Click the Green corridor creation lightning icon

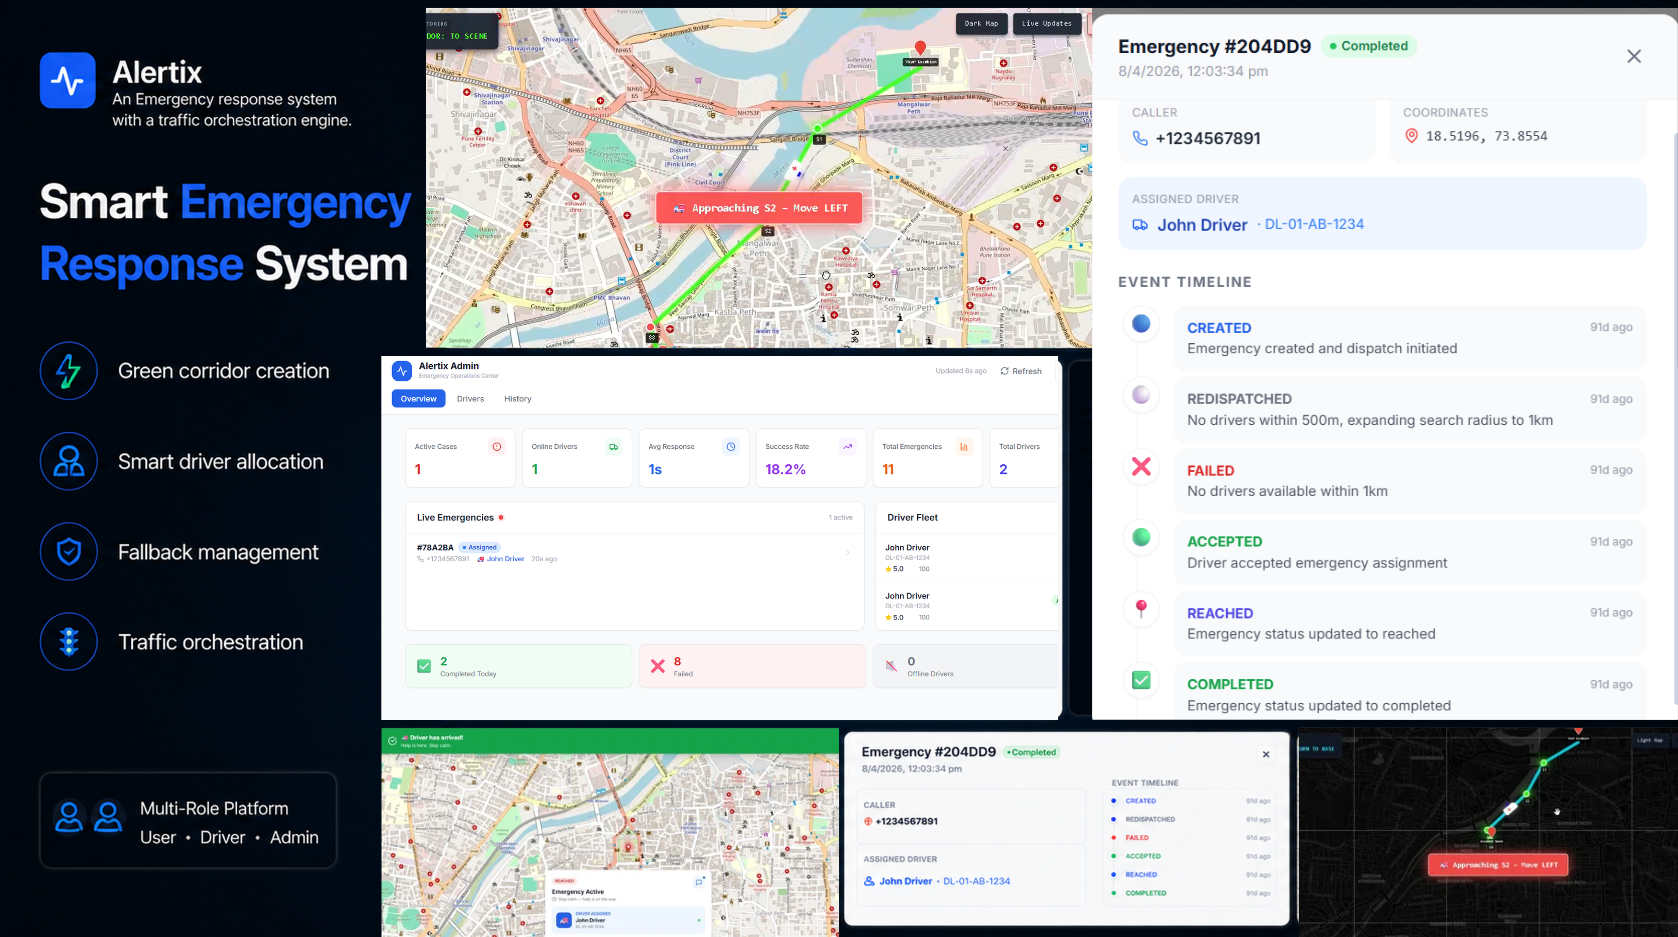[x=69, y=371]
